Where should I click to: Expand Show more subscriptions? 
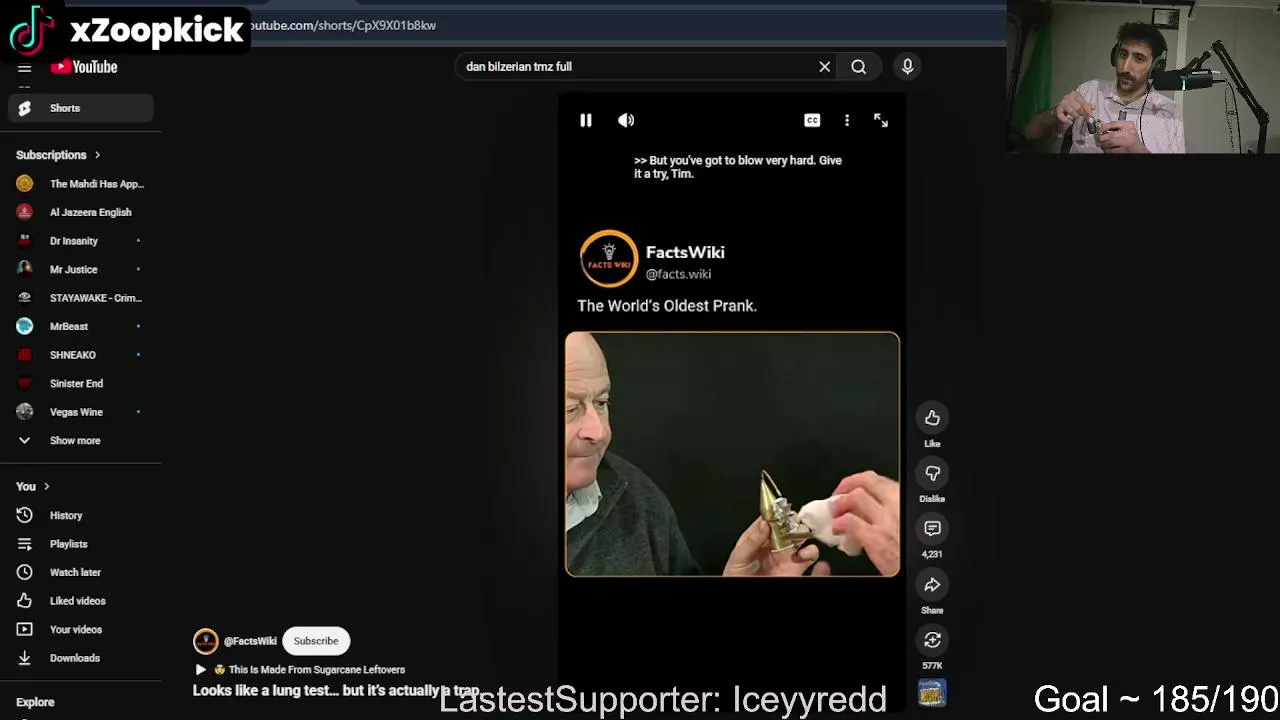coord(80,440)
